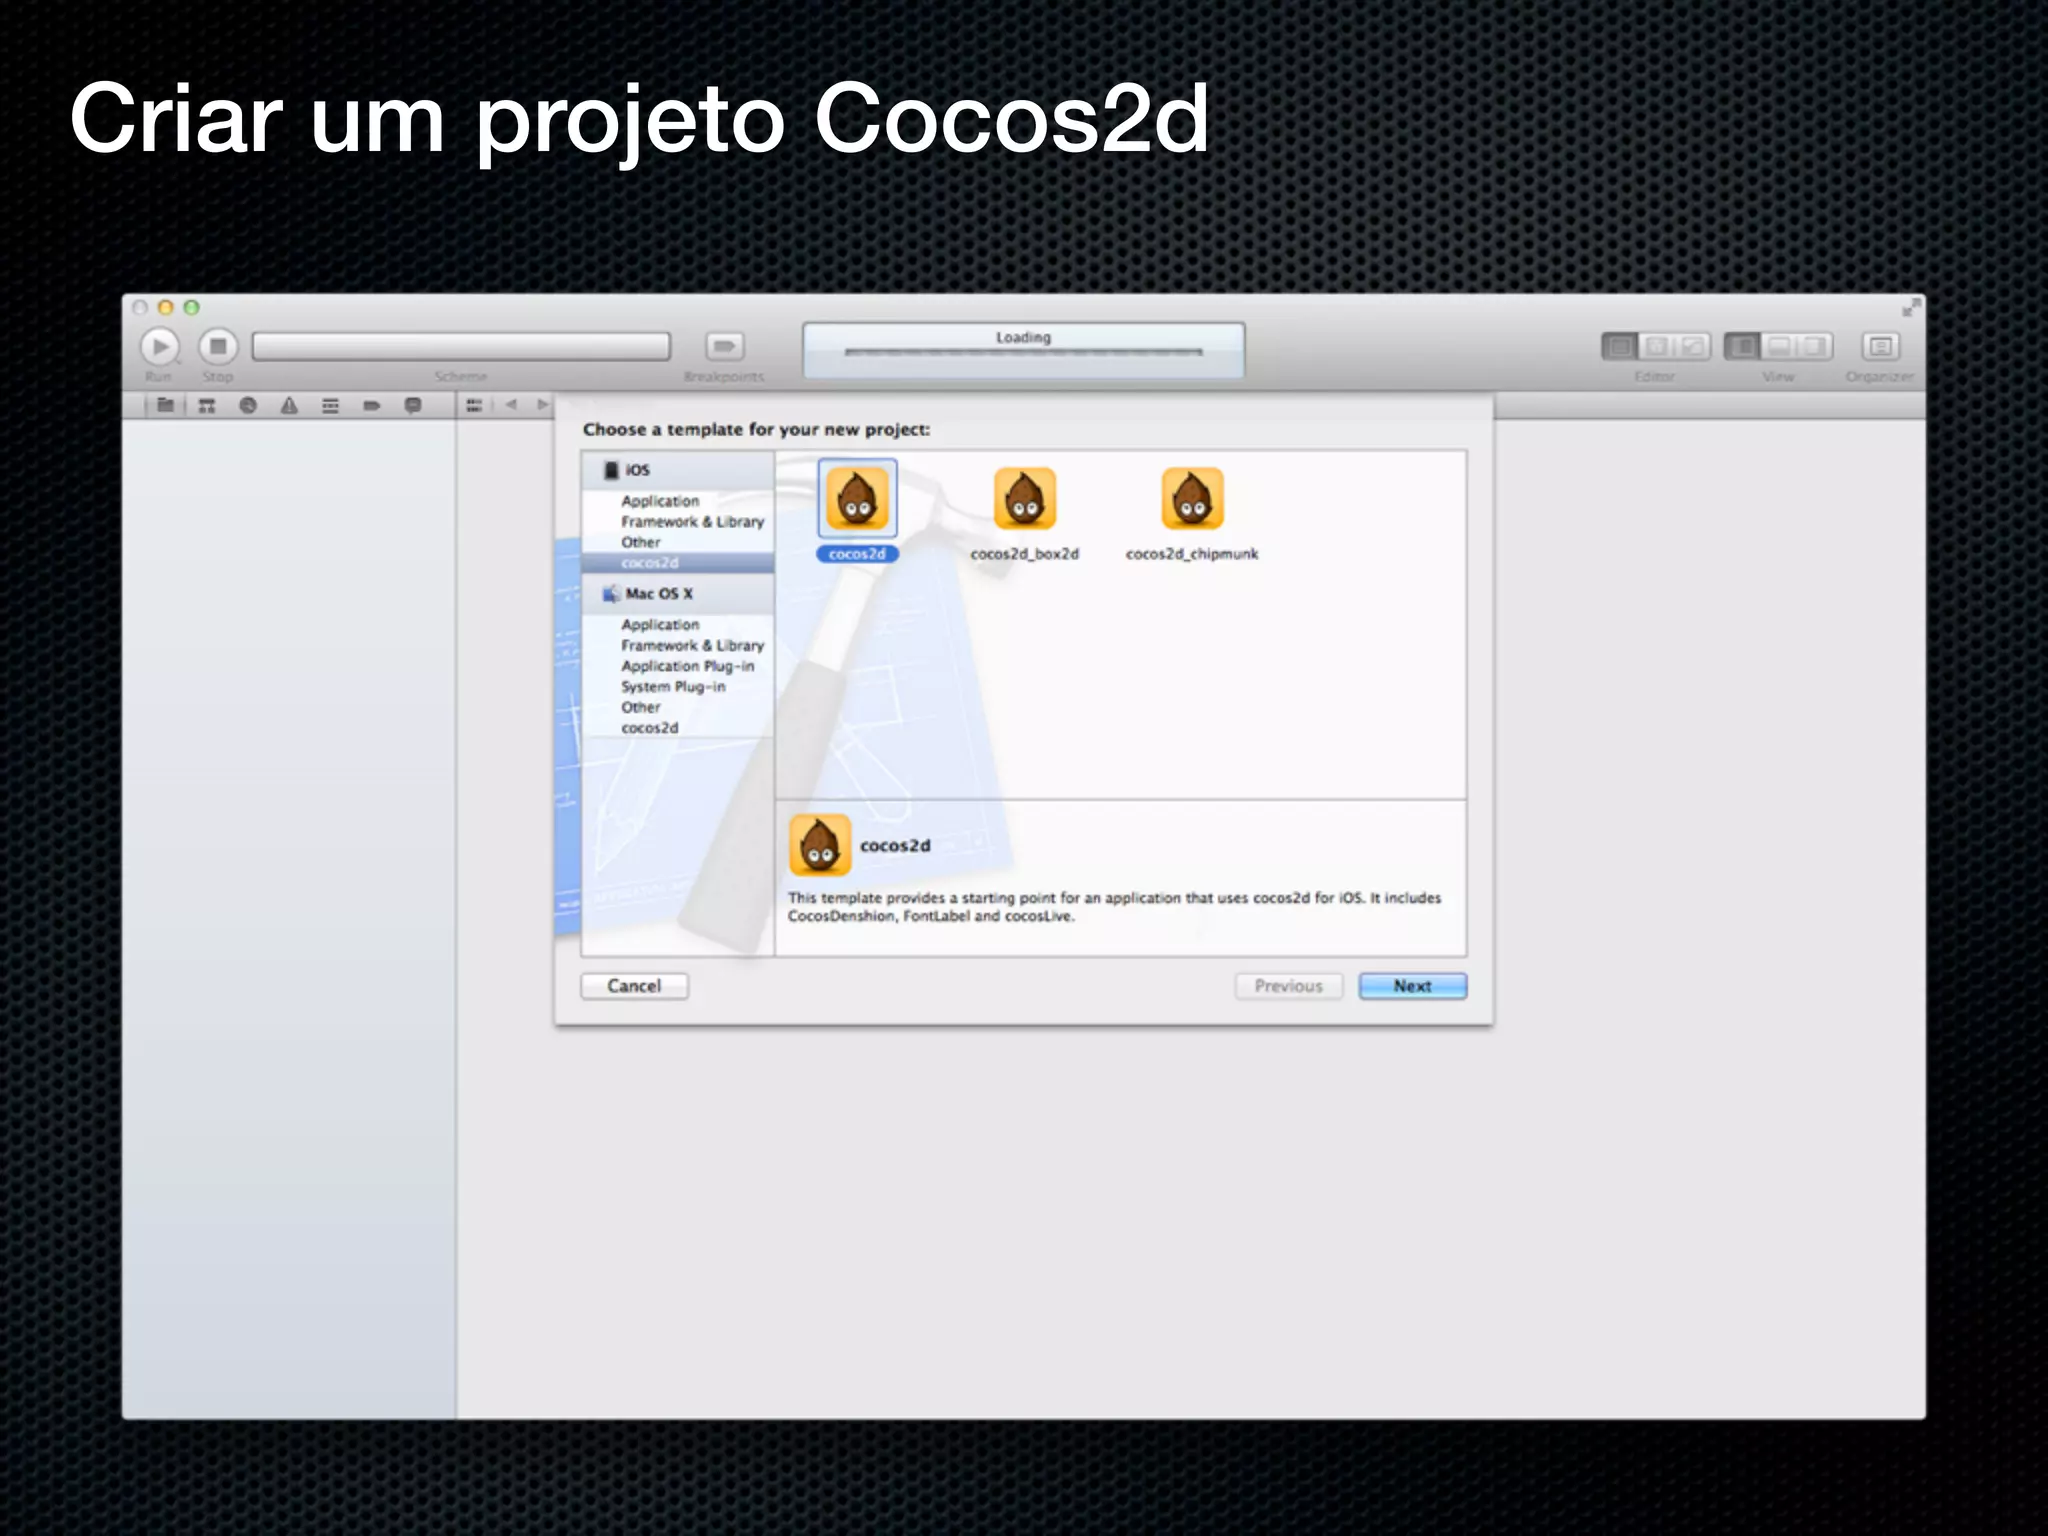Screen dimensions: 2048x1536
Task: Select cocos2d under iOS
Action: (x=678, y=563)
